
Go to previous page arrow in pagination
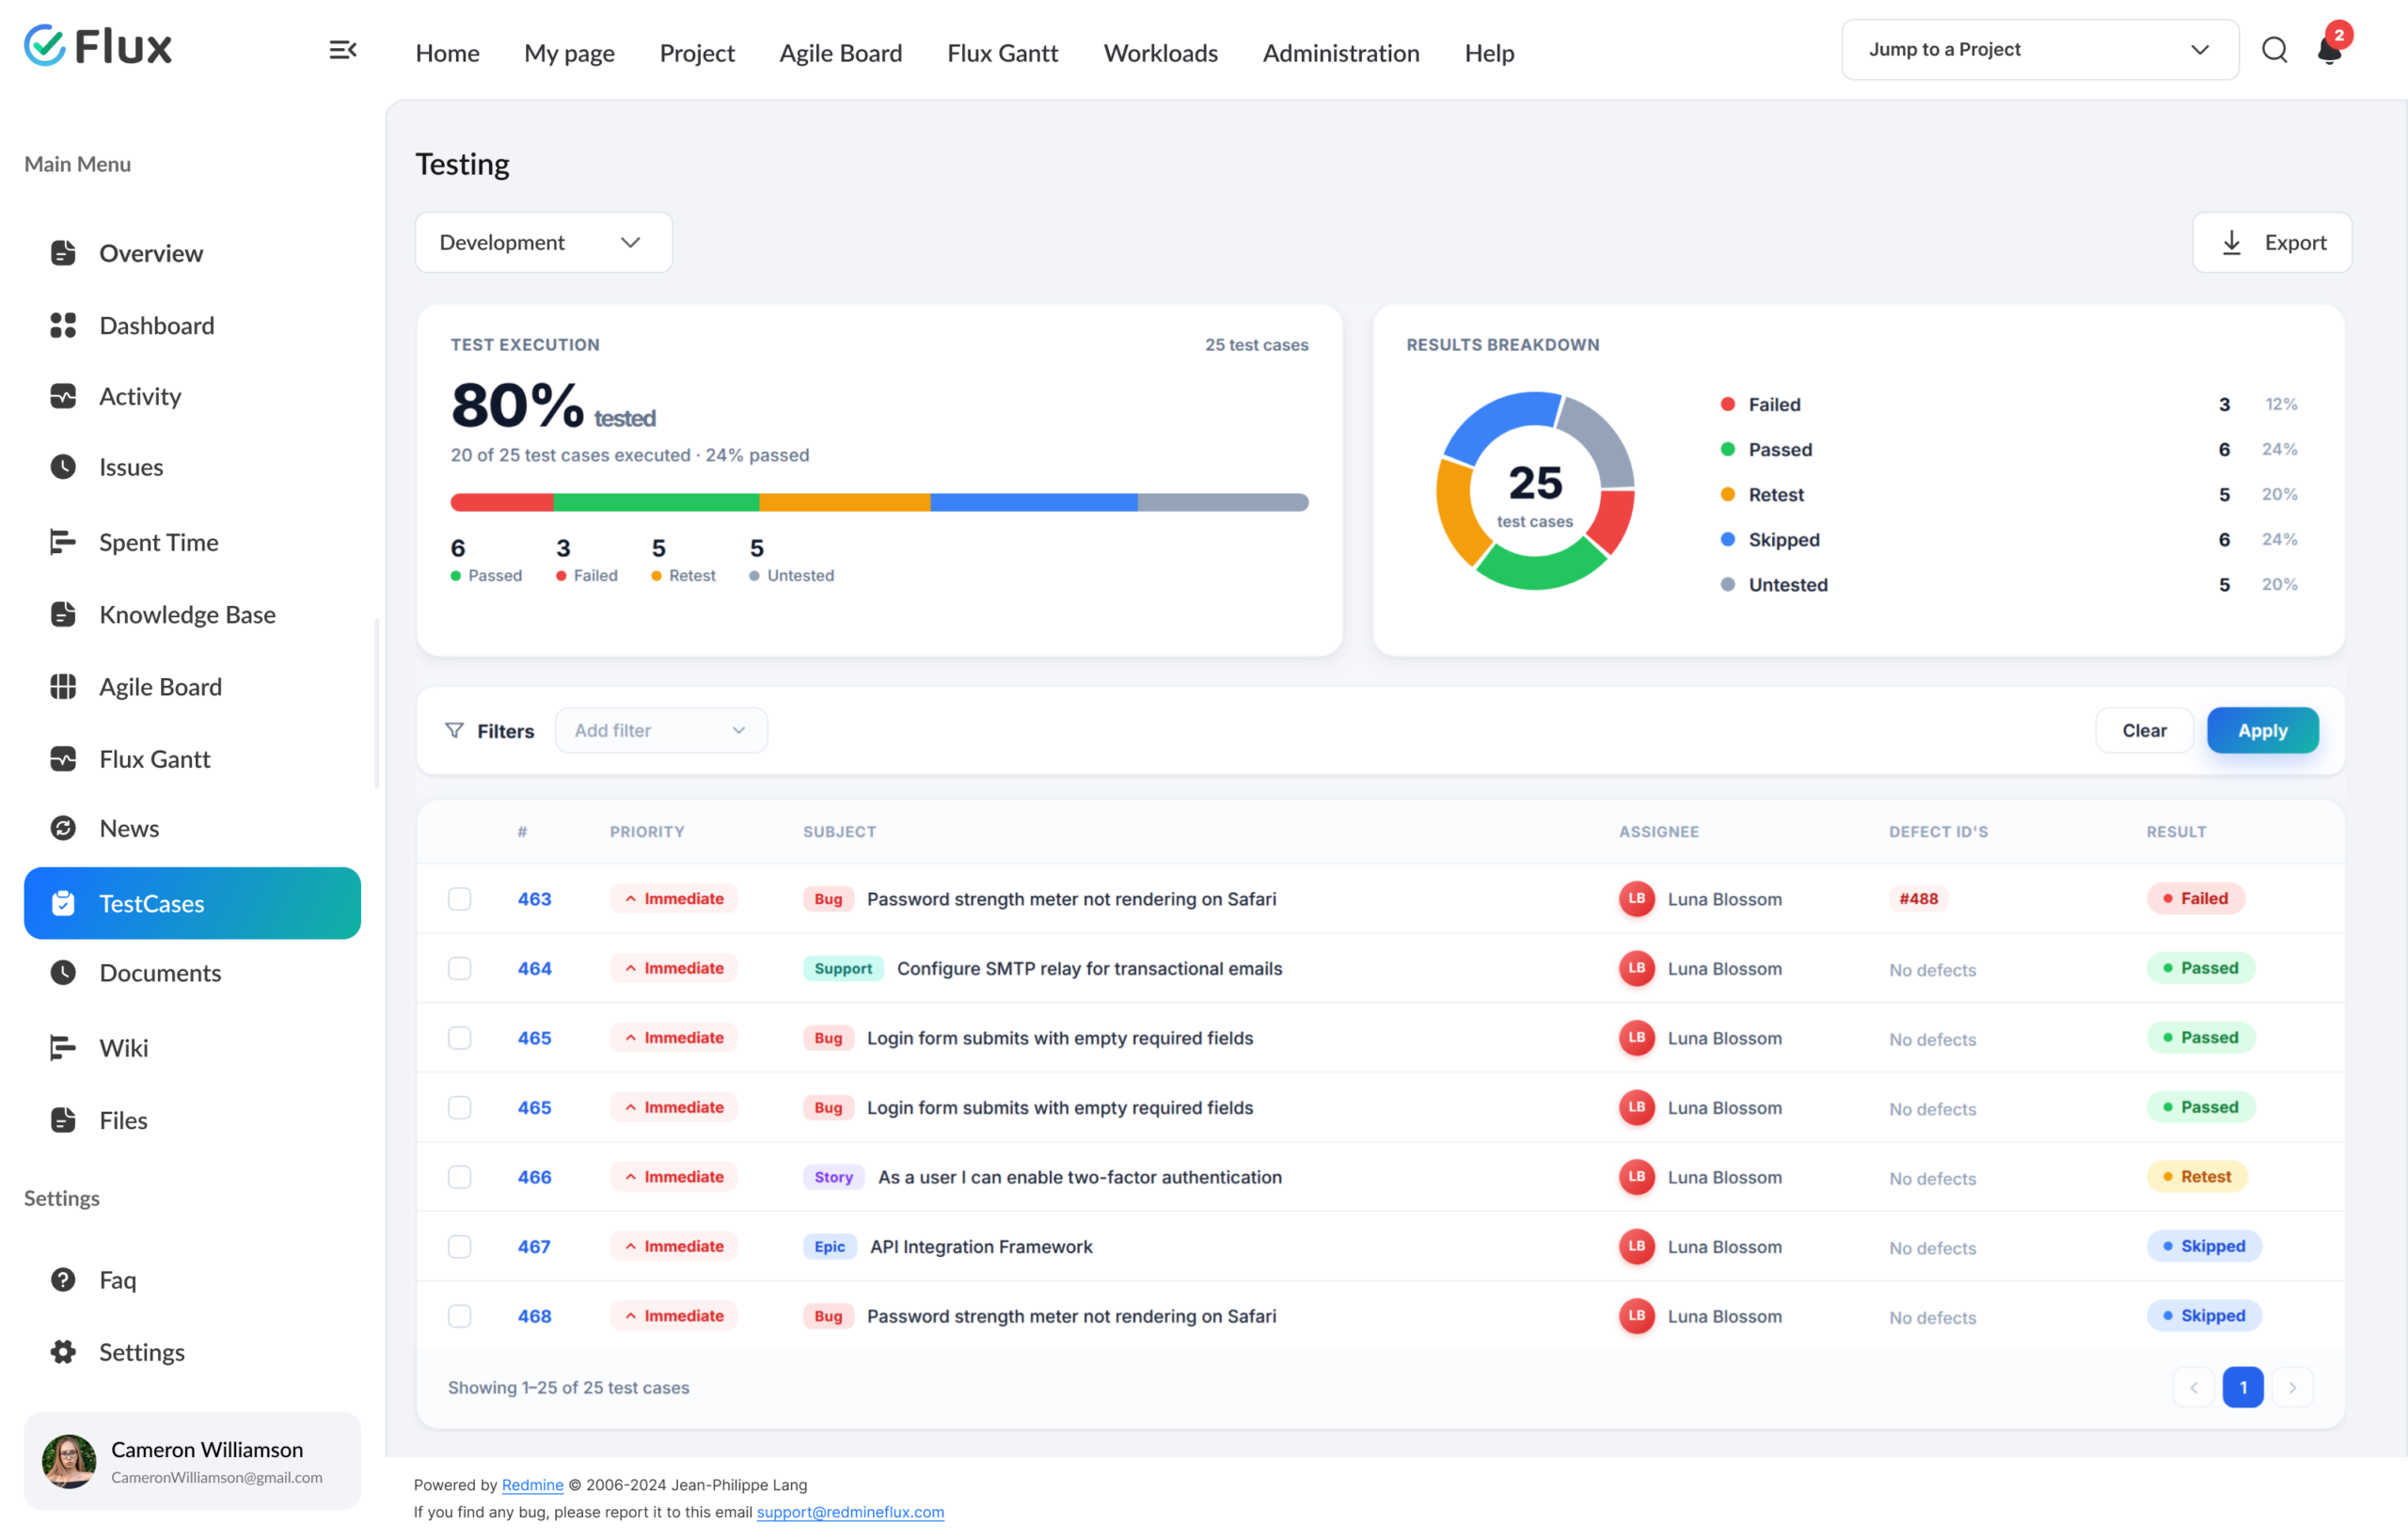(x=2193, y=1387)
